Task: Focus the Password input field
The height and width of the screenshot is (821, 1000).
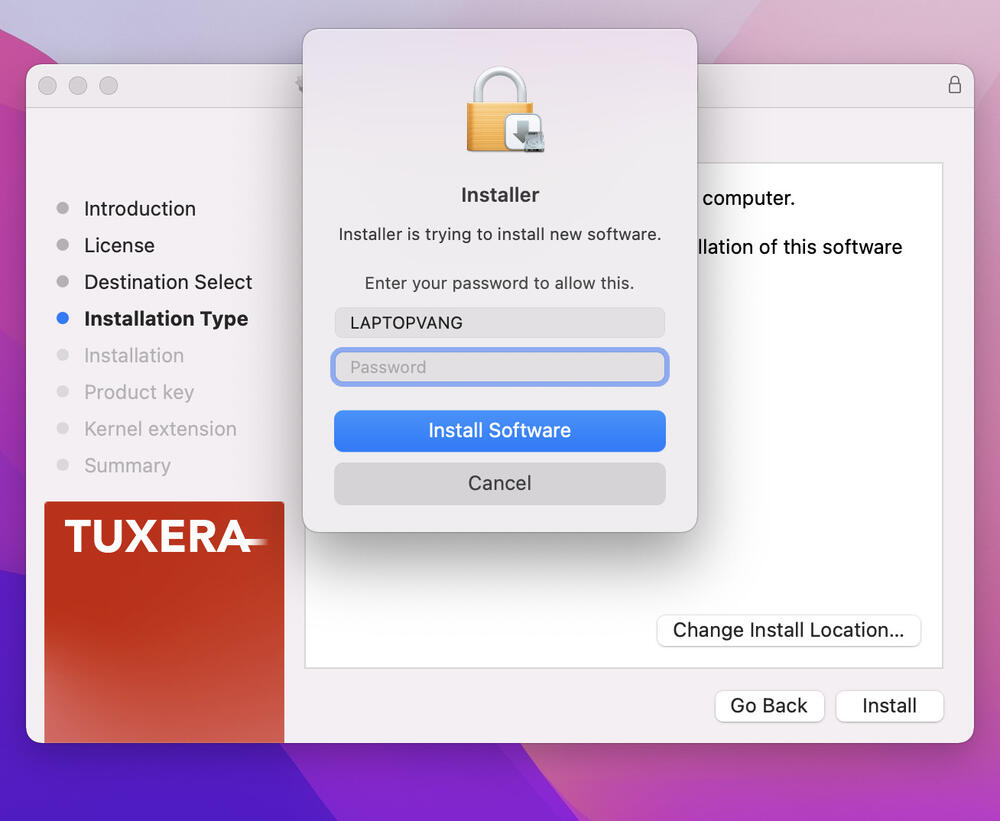Action: [x=499, y=367]
